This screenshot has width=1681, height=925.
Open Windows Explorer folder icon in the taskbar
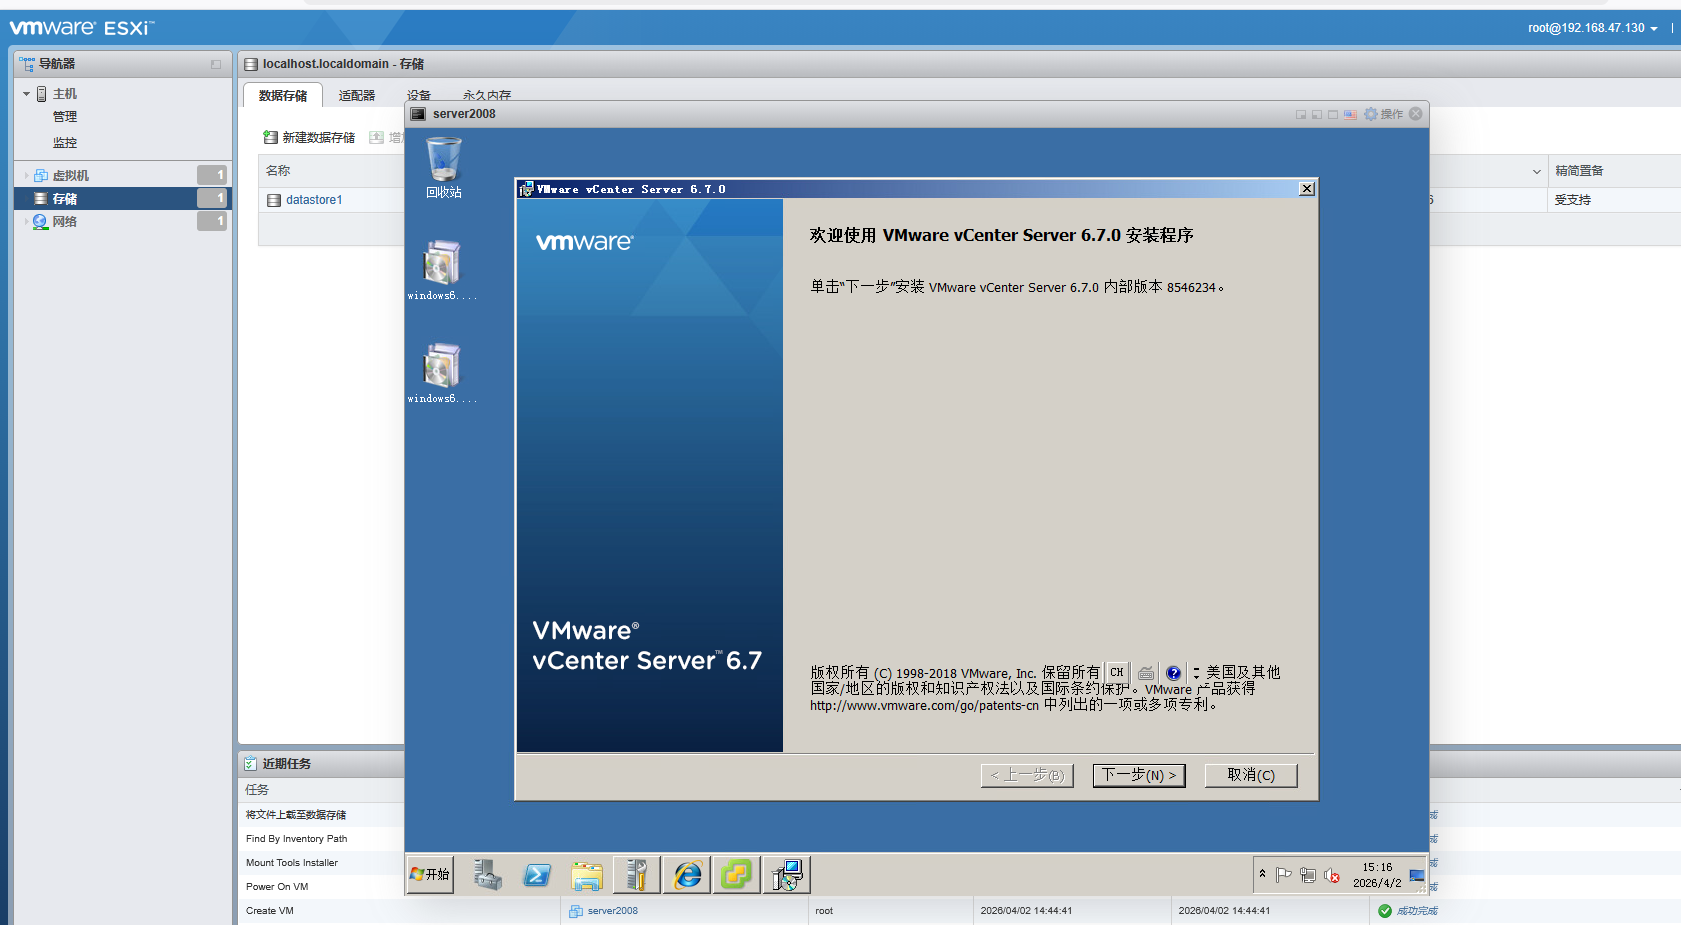coord(587,875)
